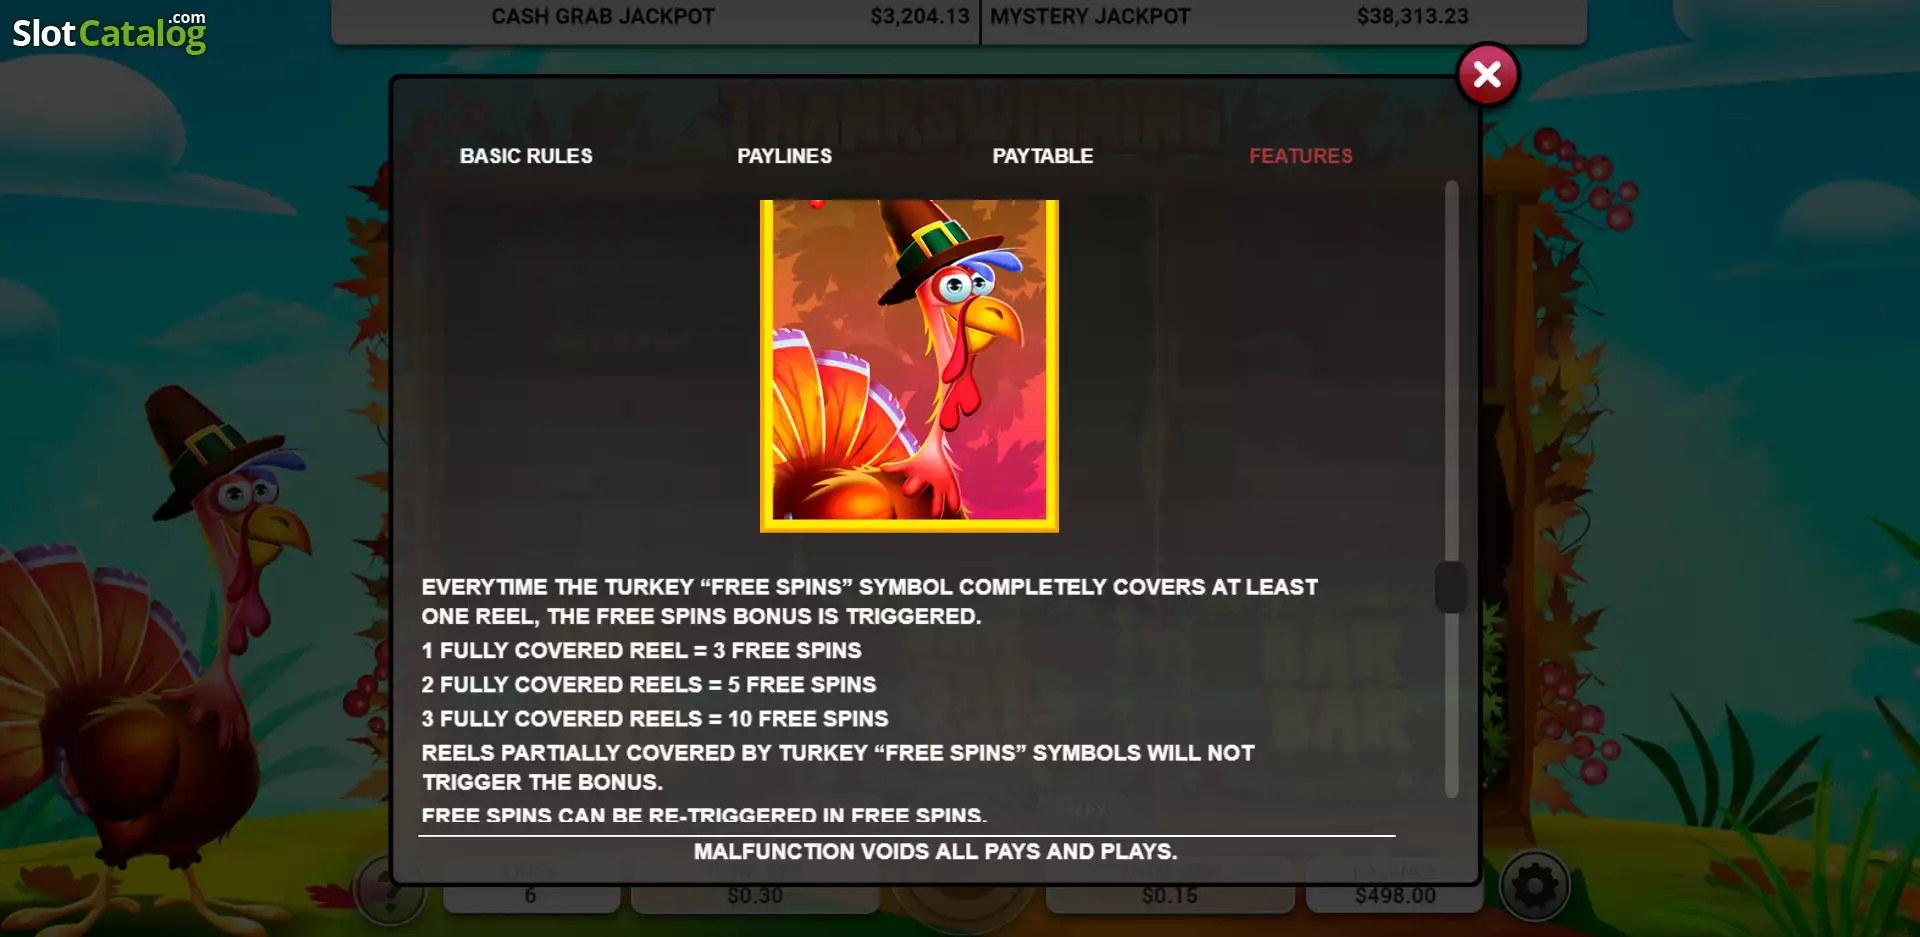This screenshot has height=937, width=1920.
Task: Click the Mystery Jackpot display
Action: pos(1283,18)
